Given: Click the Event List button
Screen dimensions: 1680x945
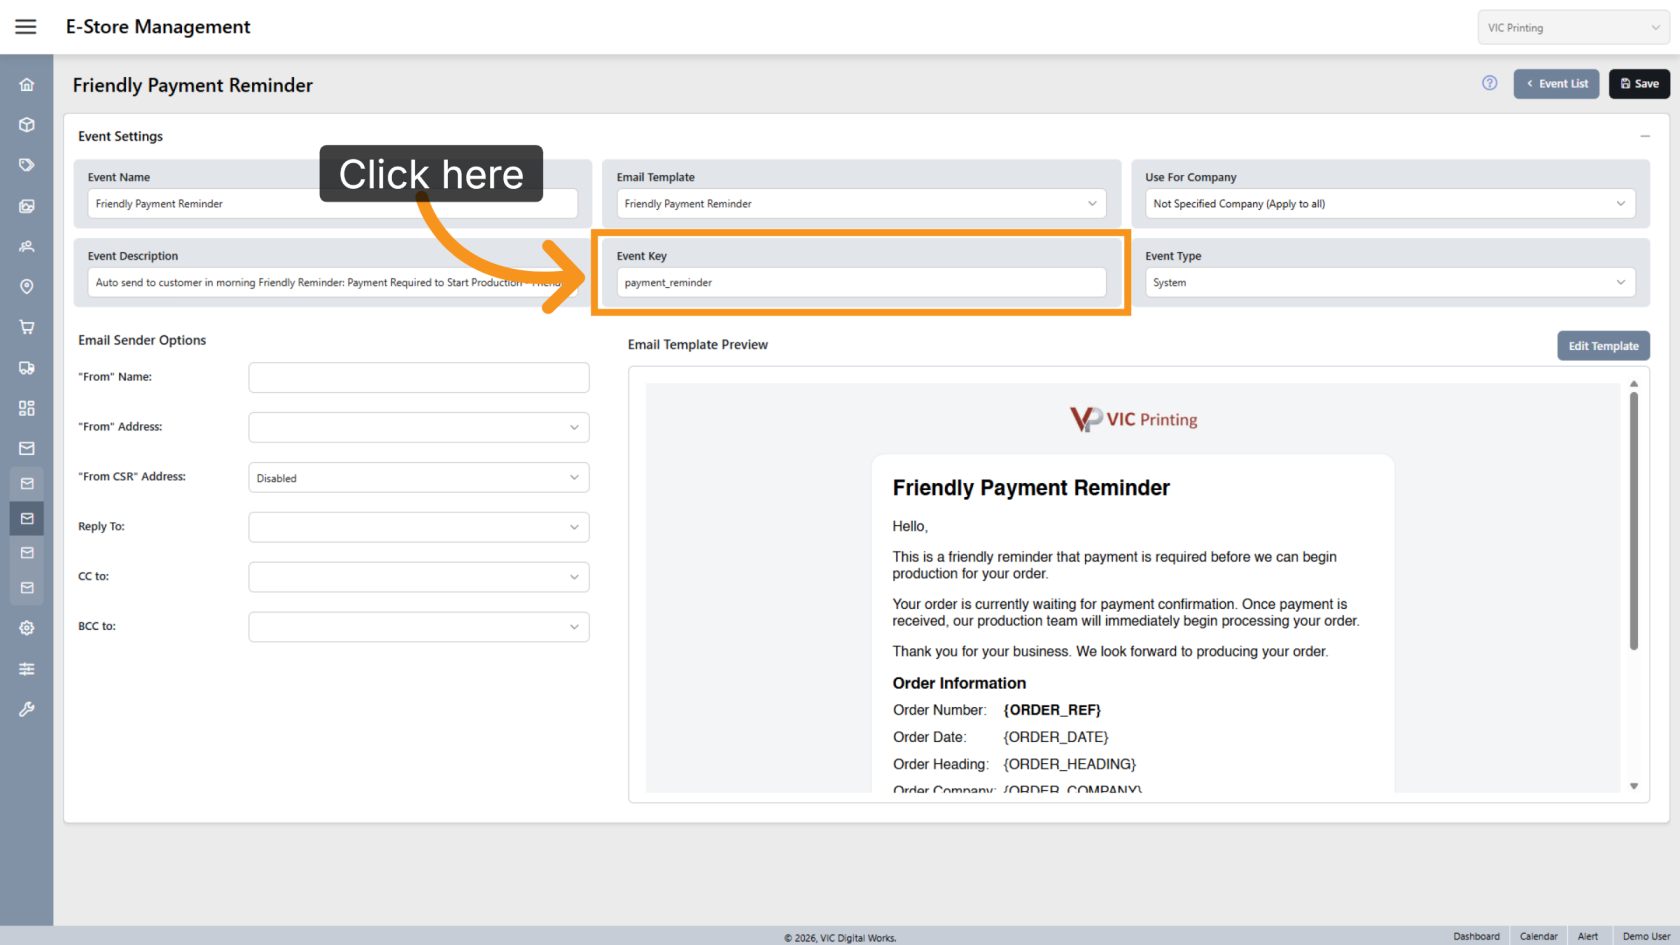Looking at the screenshot, I should [x=1557, y=84].
